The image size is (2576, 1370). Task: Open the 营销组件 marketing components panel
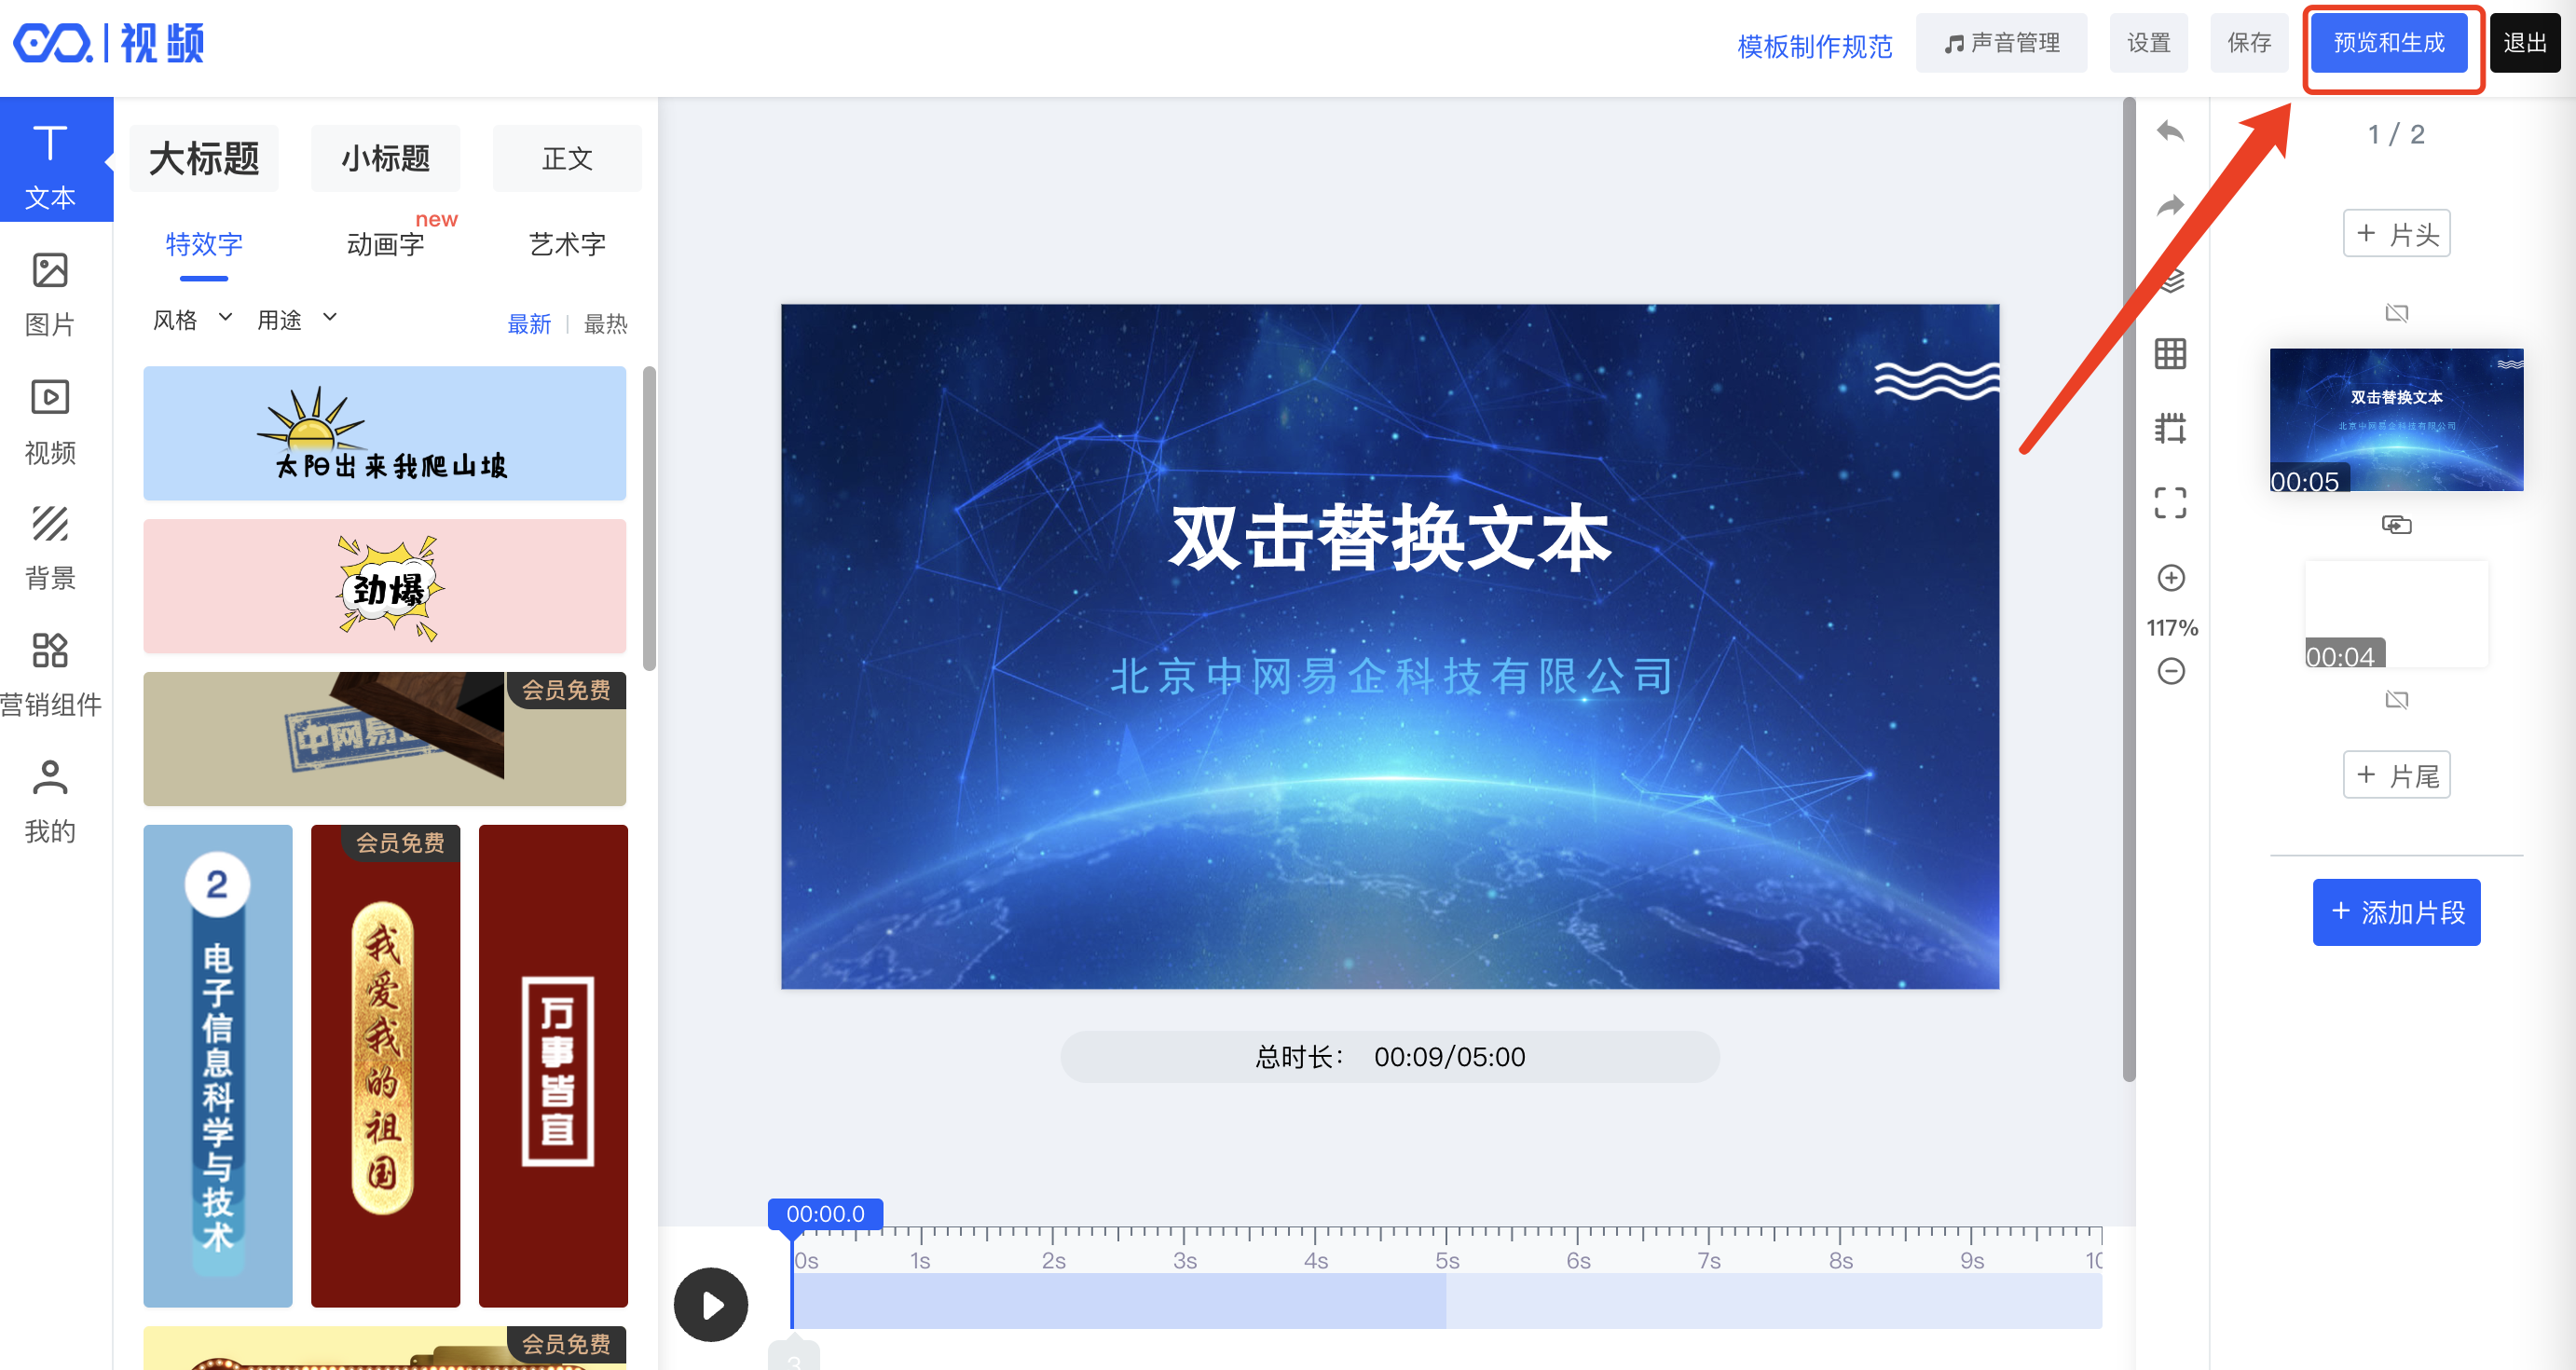pyautogui.click(x=50, y=675)
